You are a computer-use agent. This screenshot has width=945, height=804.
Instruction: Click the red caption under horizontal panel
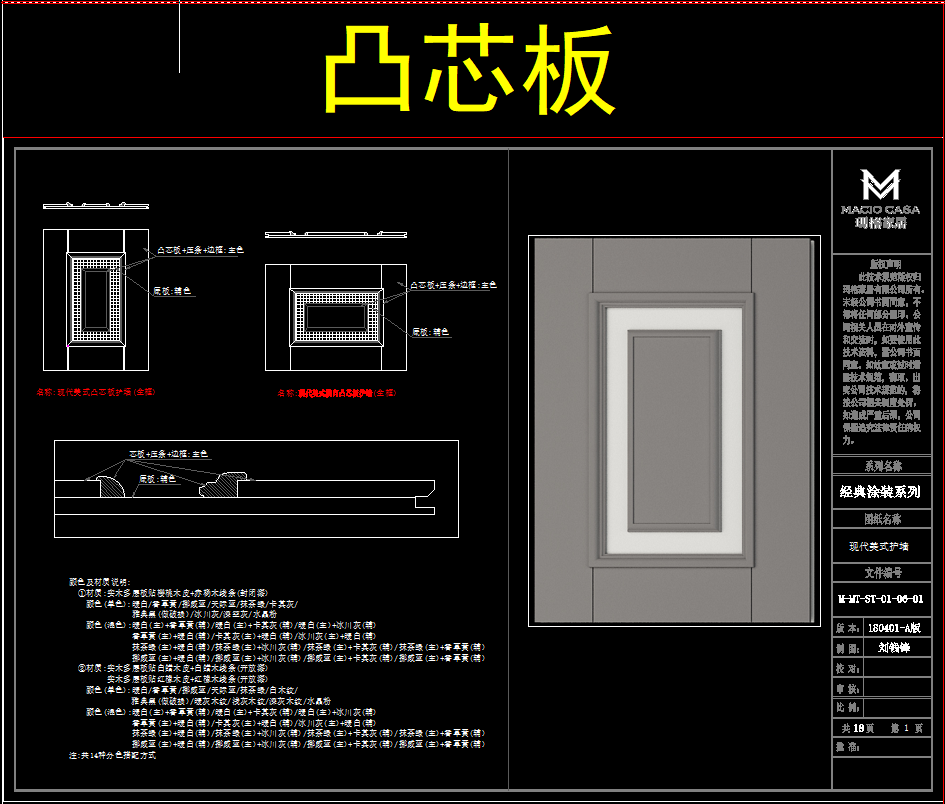click(x=337, y=393)
